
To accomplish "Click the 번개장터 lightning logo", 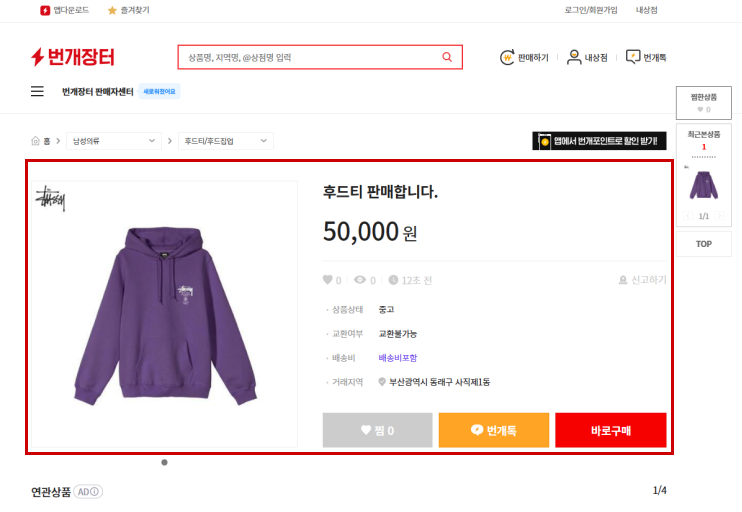I will [x=72, y=57].
